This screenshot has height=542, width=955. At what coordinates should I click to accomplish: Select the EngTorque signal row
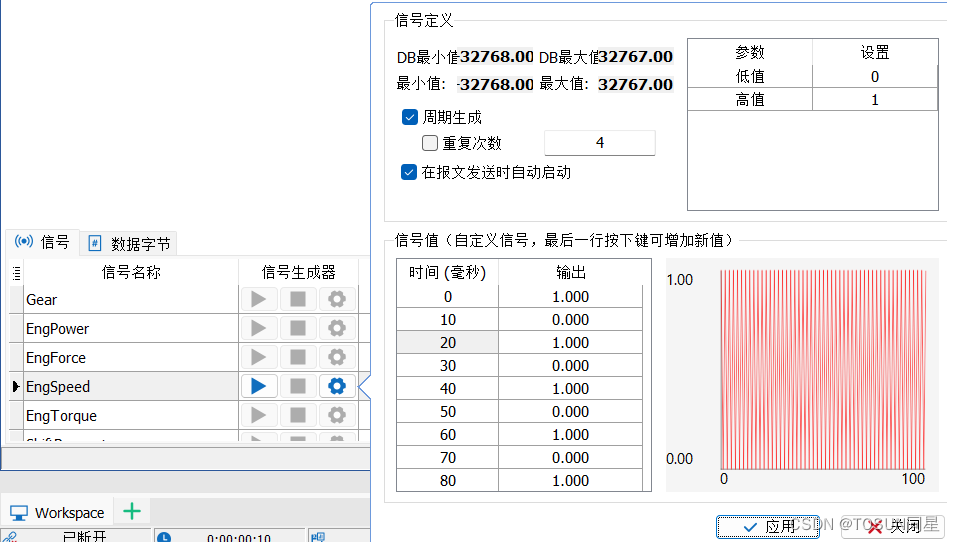point(130,416)
